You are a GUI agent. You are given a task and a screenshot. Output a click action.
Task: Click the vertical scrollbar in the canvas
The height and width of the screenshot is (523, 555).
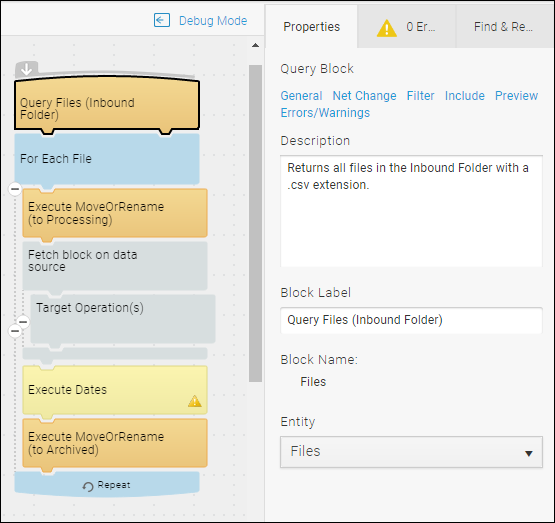[255, 223]
